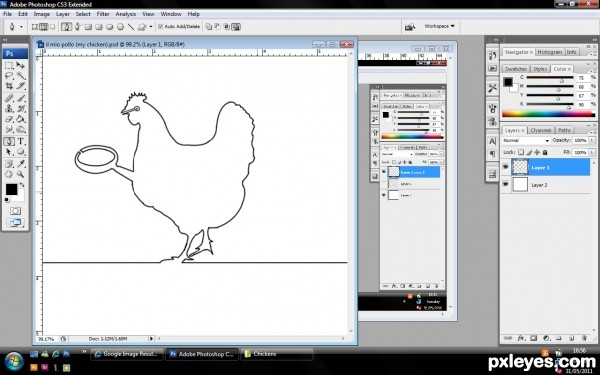Image resolution: width=600 pixels, height=375 pixels.
Task: Choose Polygon tool in options bar
Action: click(120, 27)
